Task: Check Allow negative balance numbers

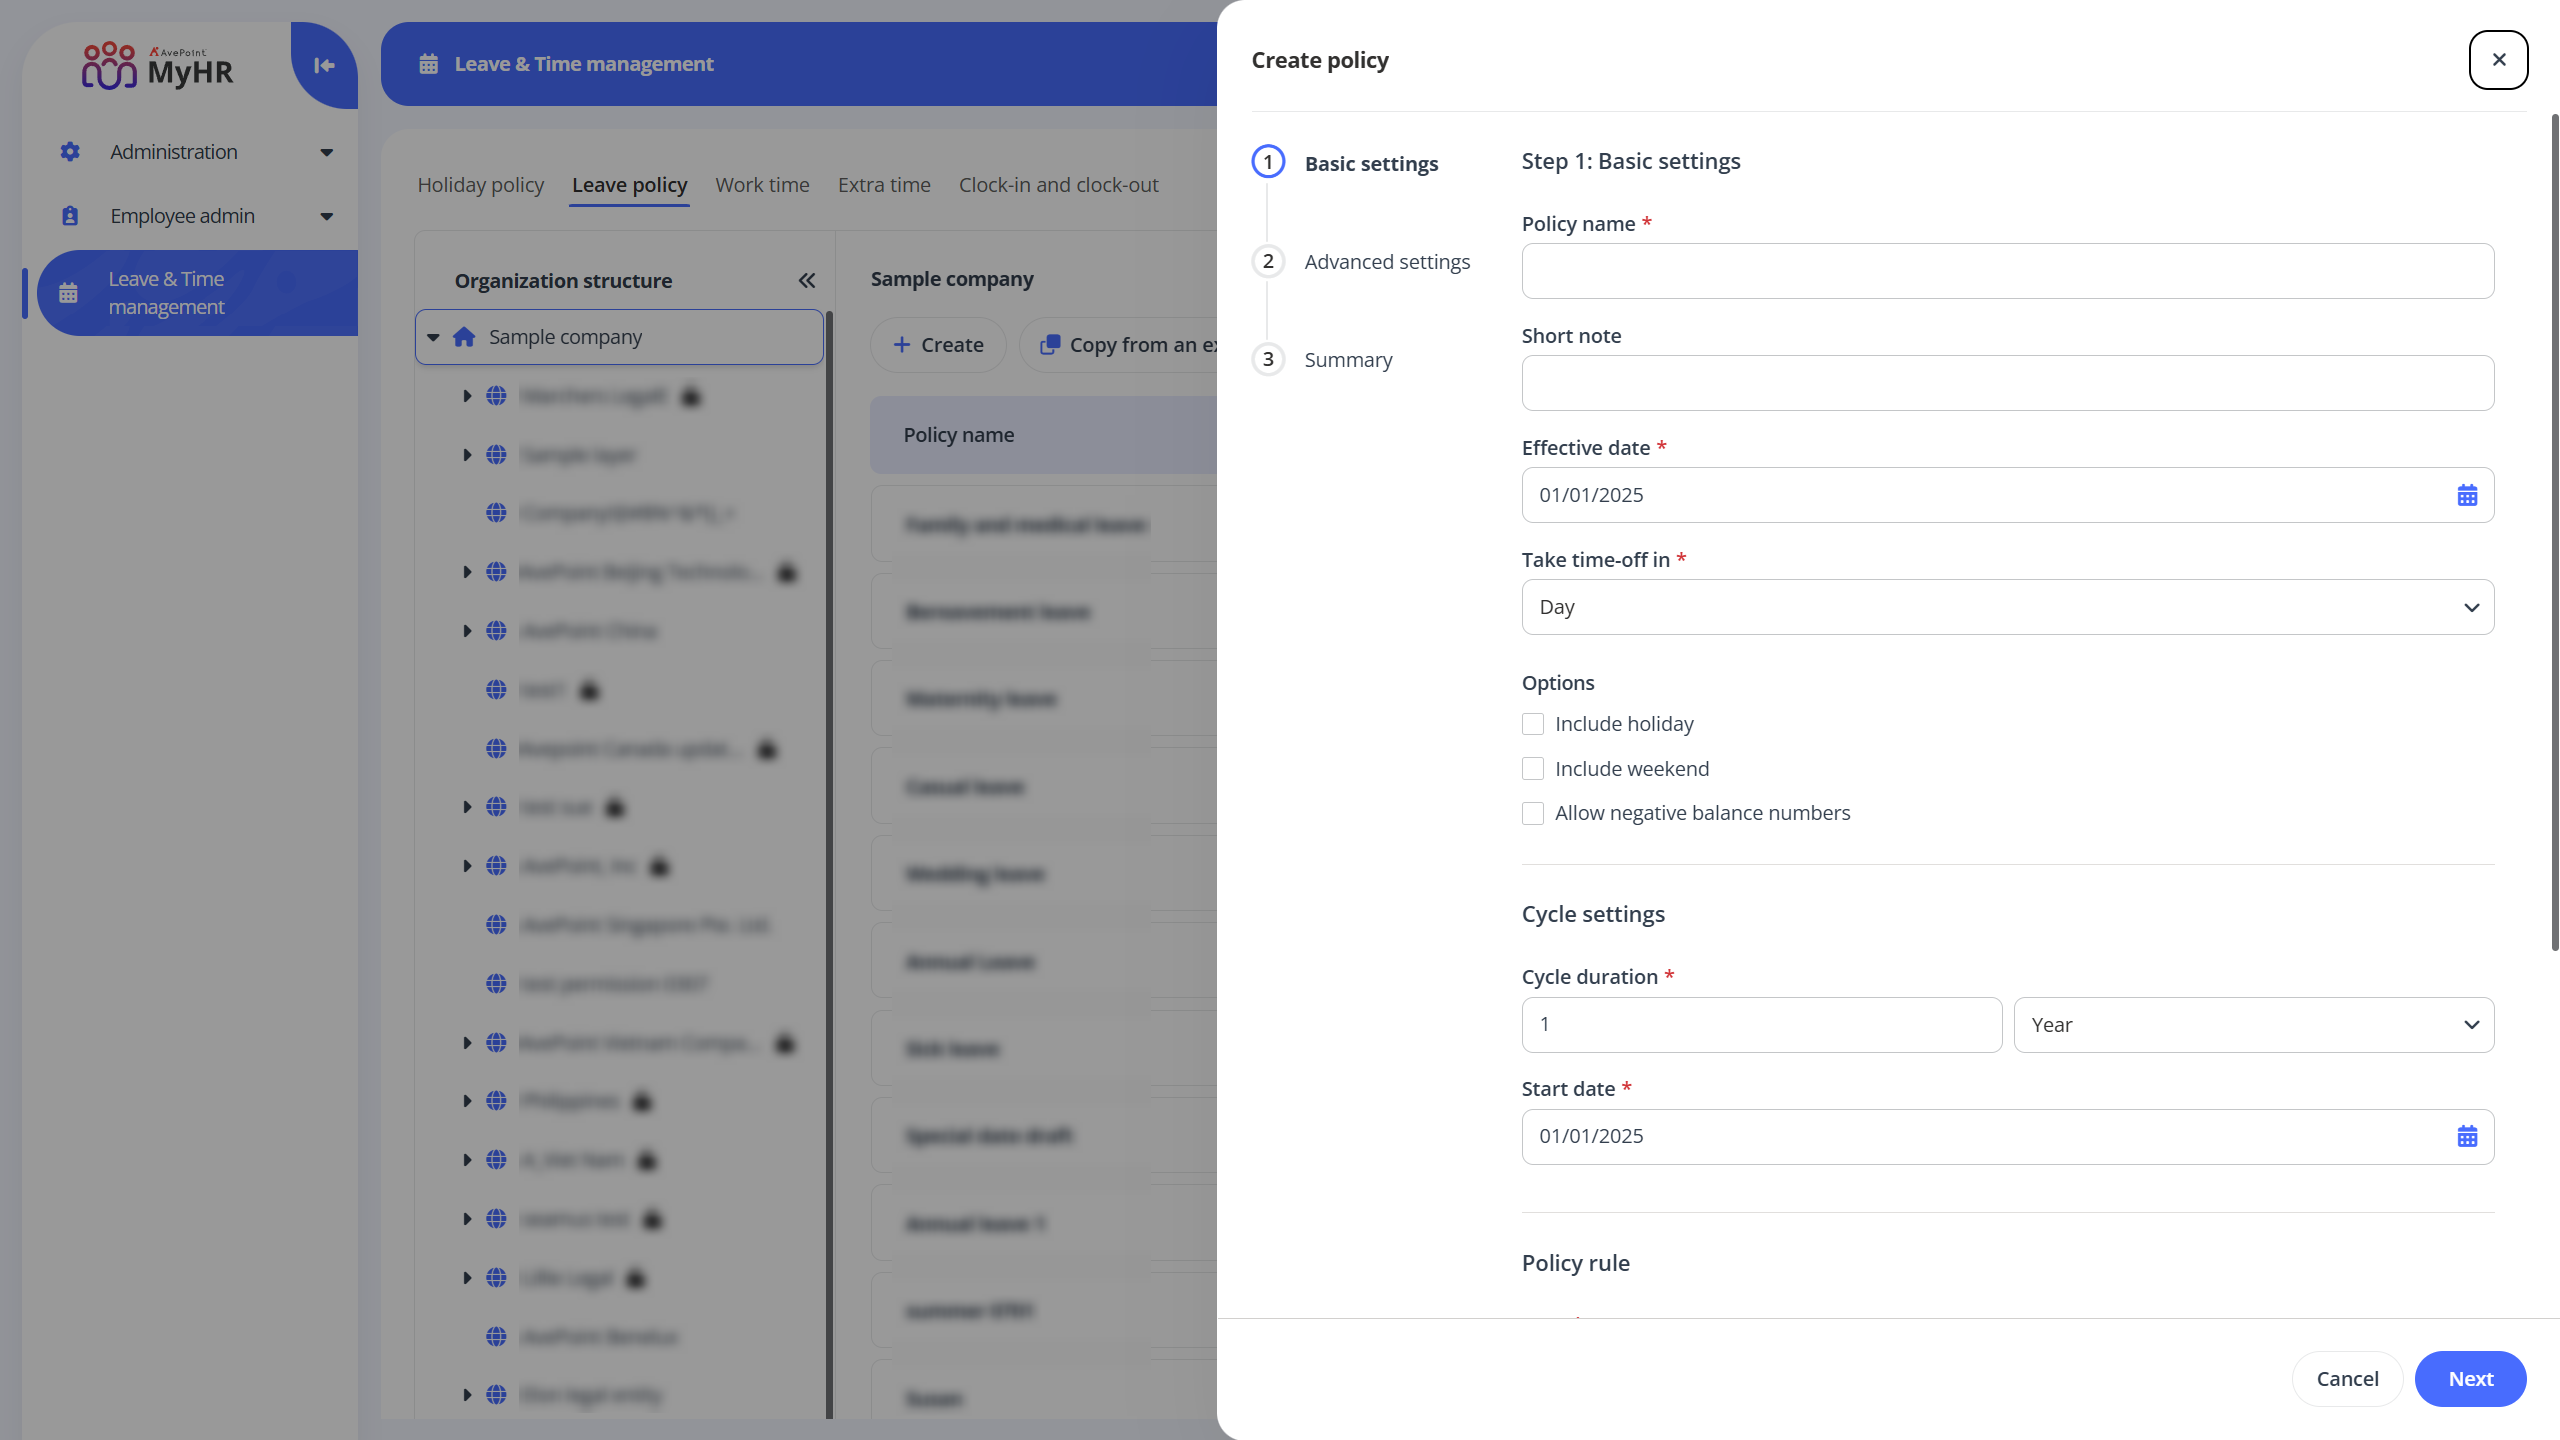Action: pos(1533,813)
